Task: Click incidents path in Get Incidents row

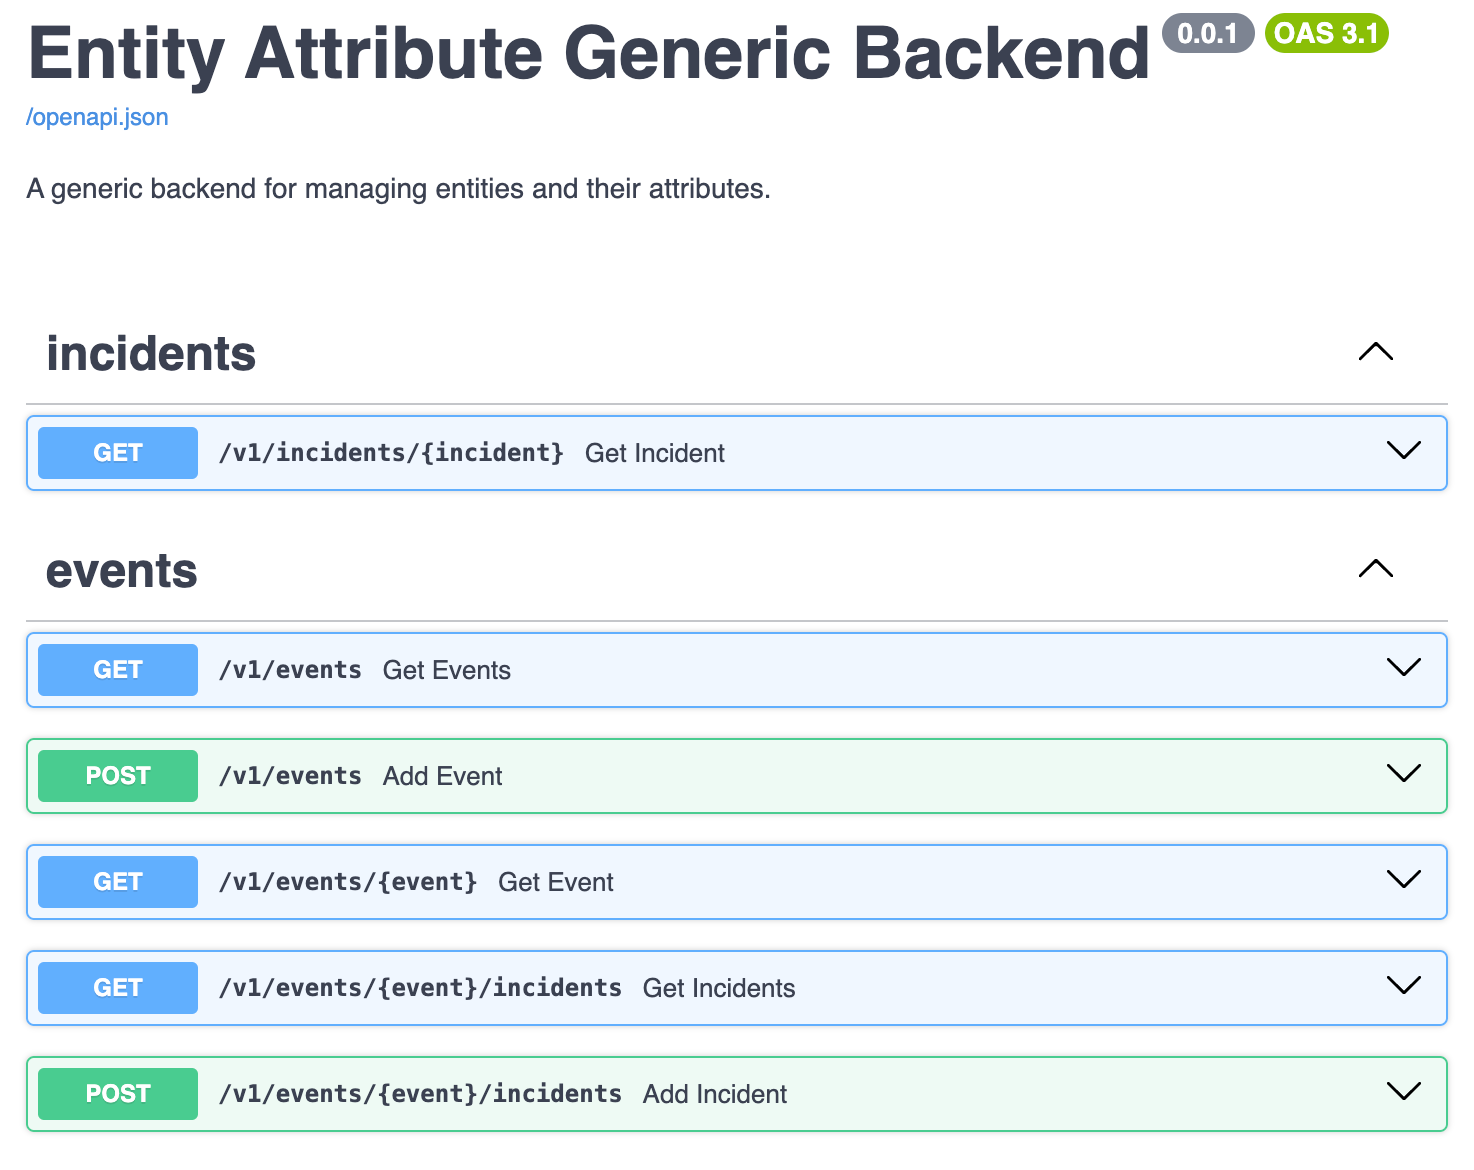Action: (x=420, y=988)
